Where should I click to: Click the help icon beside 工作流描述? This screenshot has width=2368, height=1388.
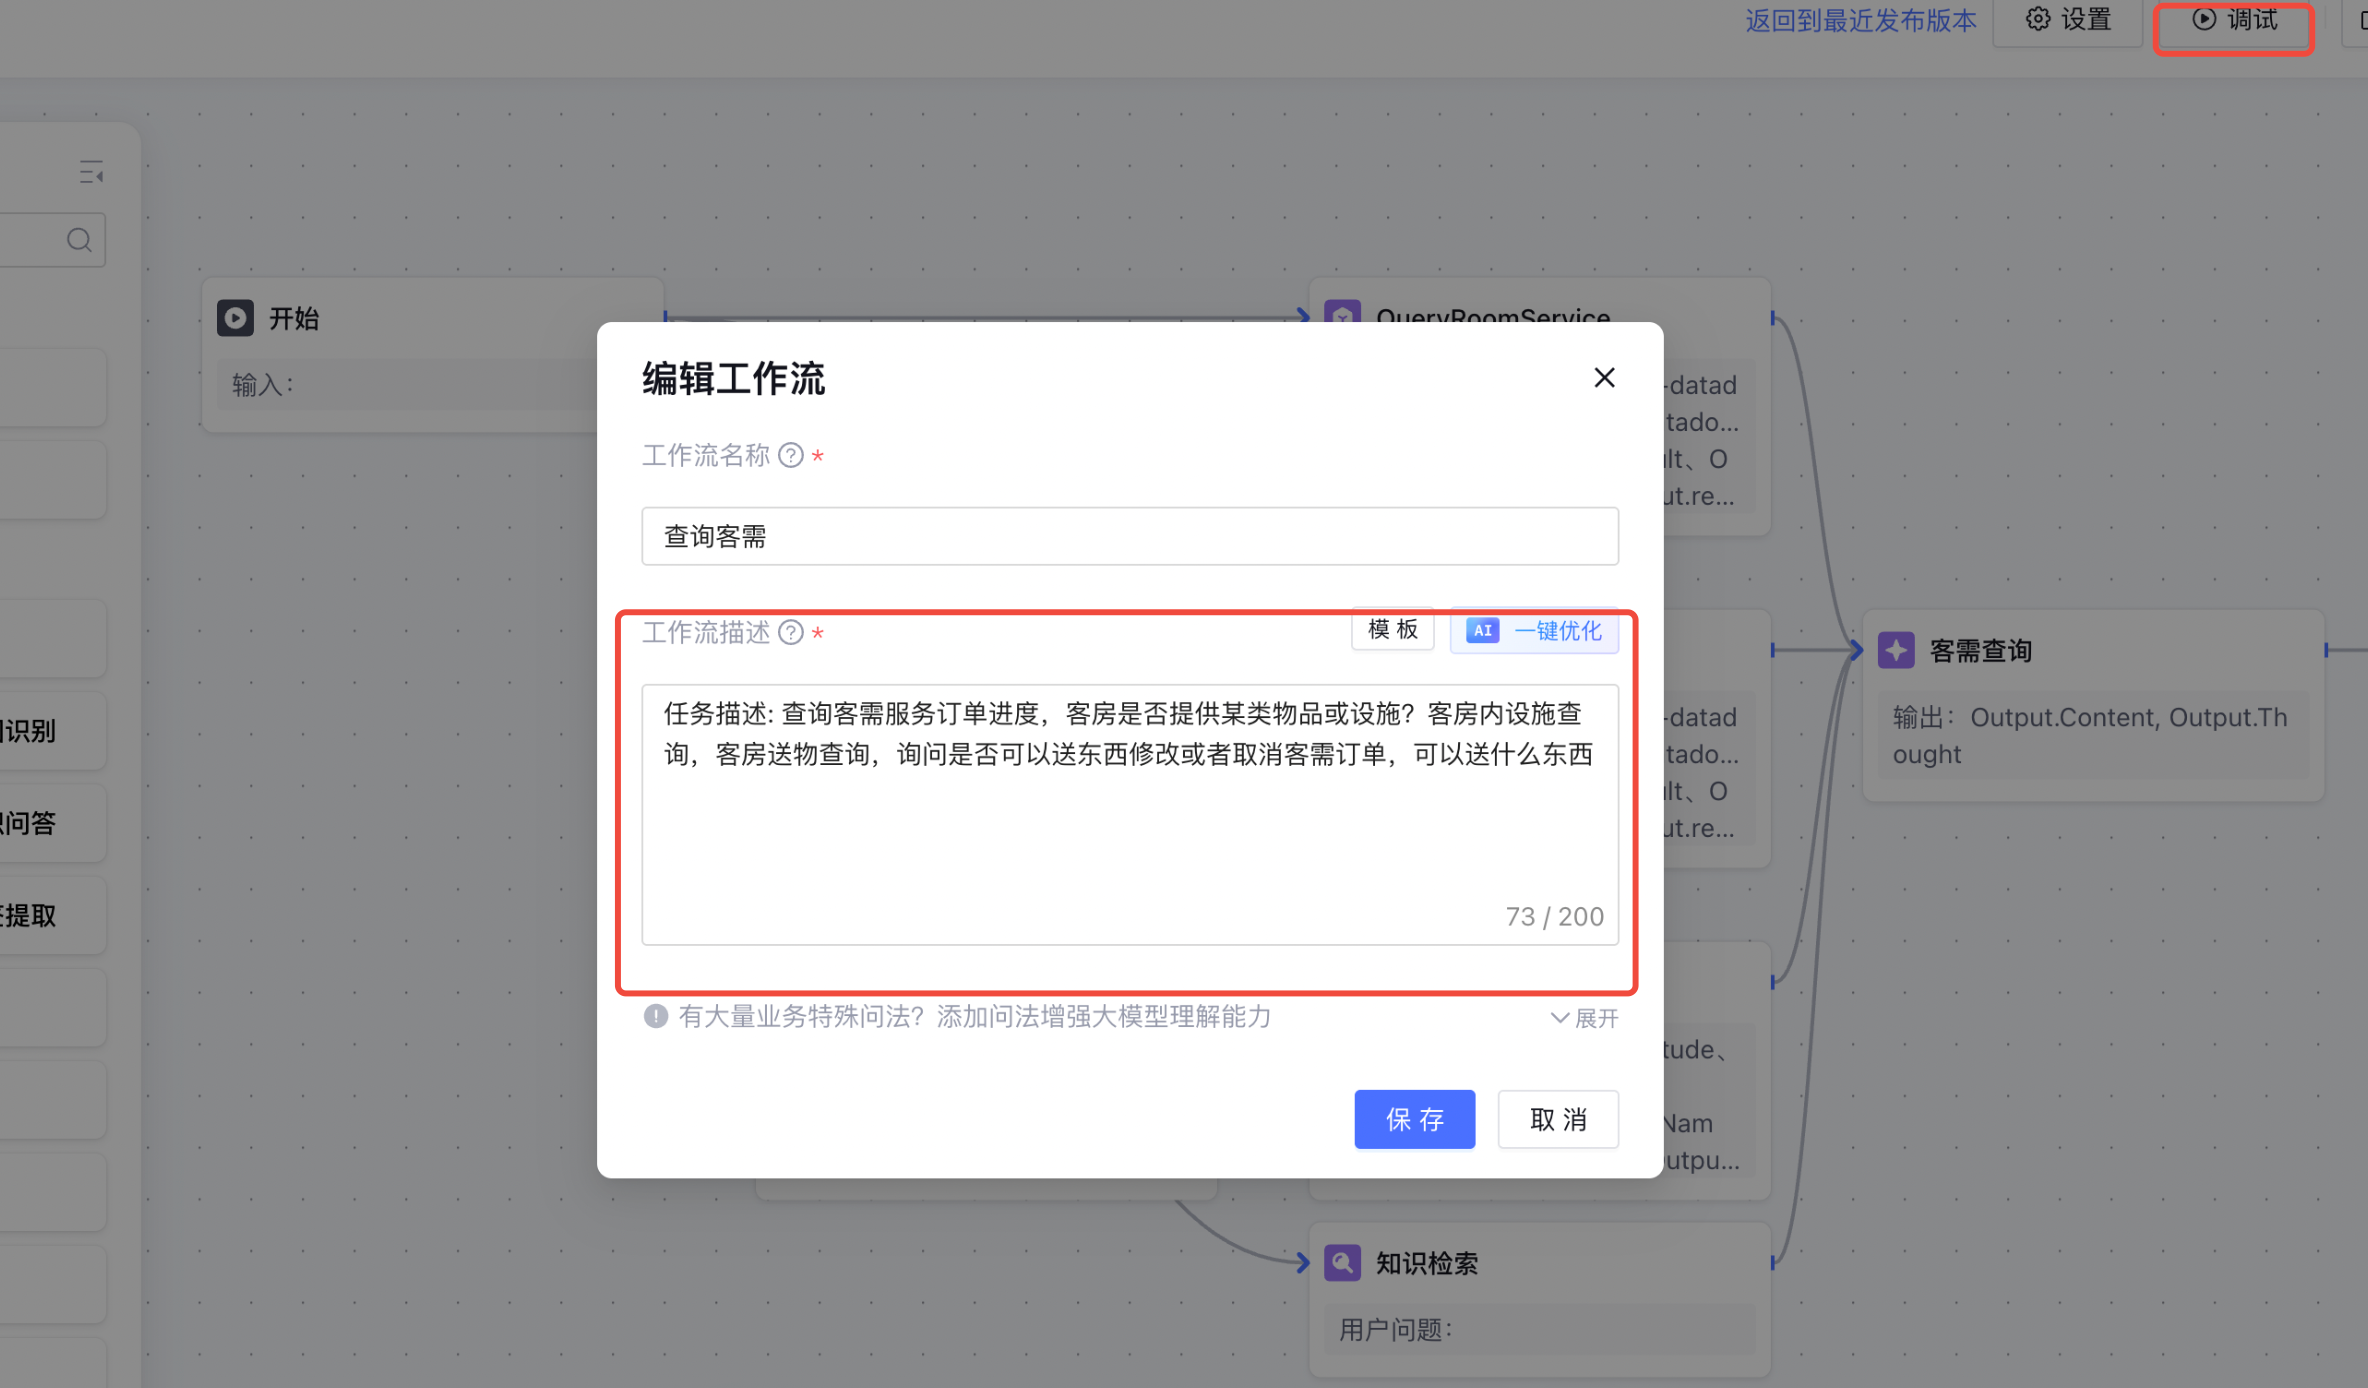791,632
